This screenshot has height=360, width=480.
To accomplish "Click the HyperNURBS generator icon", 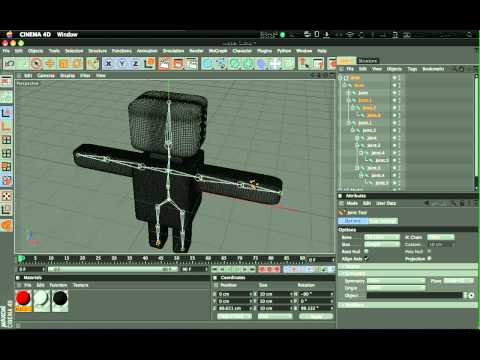I will (234, 63).
